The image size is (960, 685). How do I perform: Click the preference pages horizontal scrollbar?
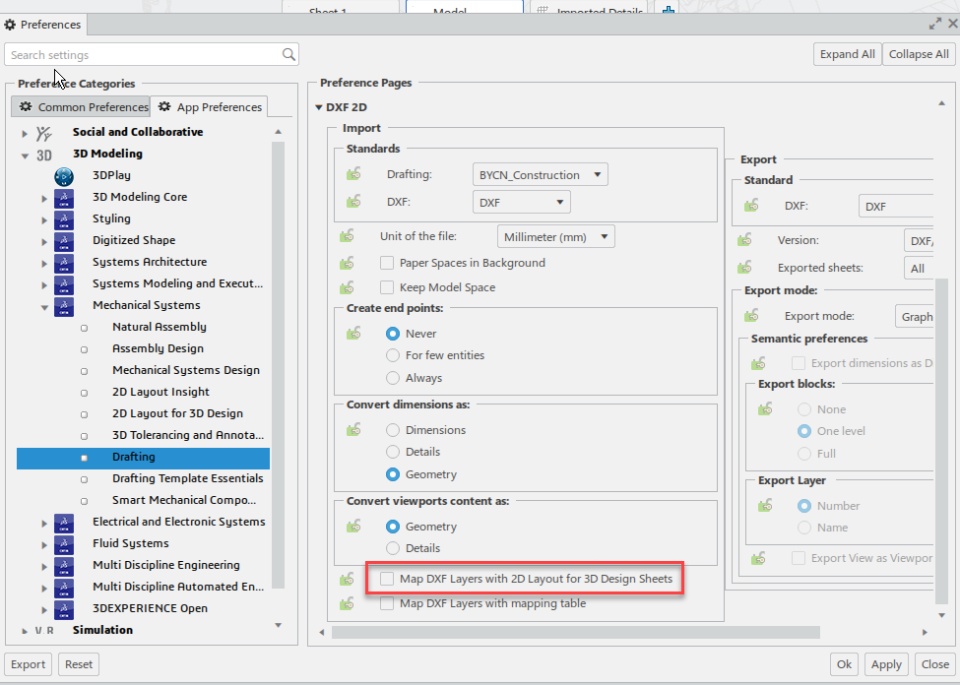pyautogui.click(x=576, y=632)
